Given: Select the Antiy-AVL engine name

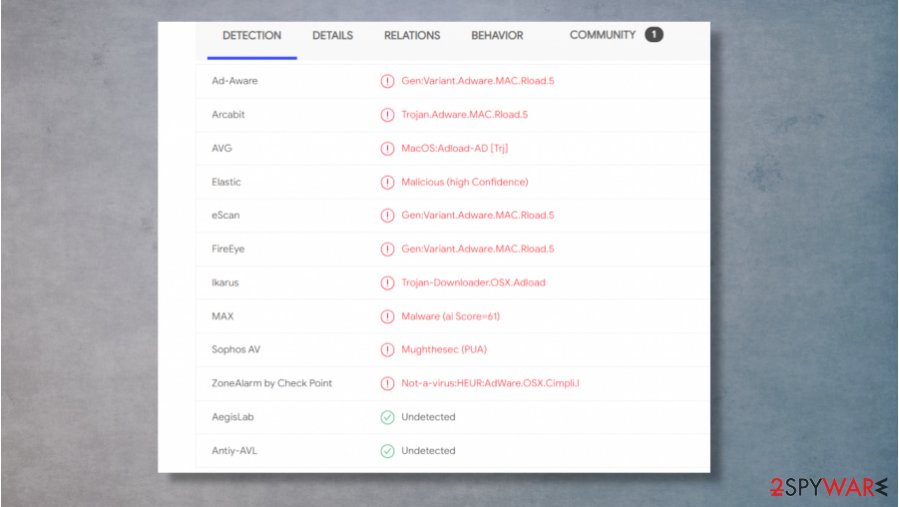Looking at the screenshot, I should tap(234, 451).
